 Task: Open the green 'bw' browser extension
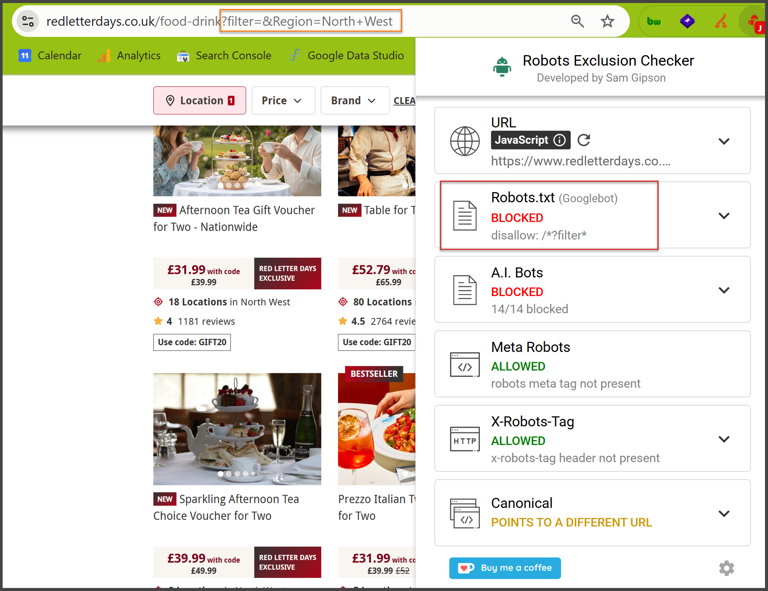click(x=653, y=21)
